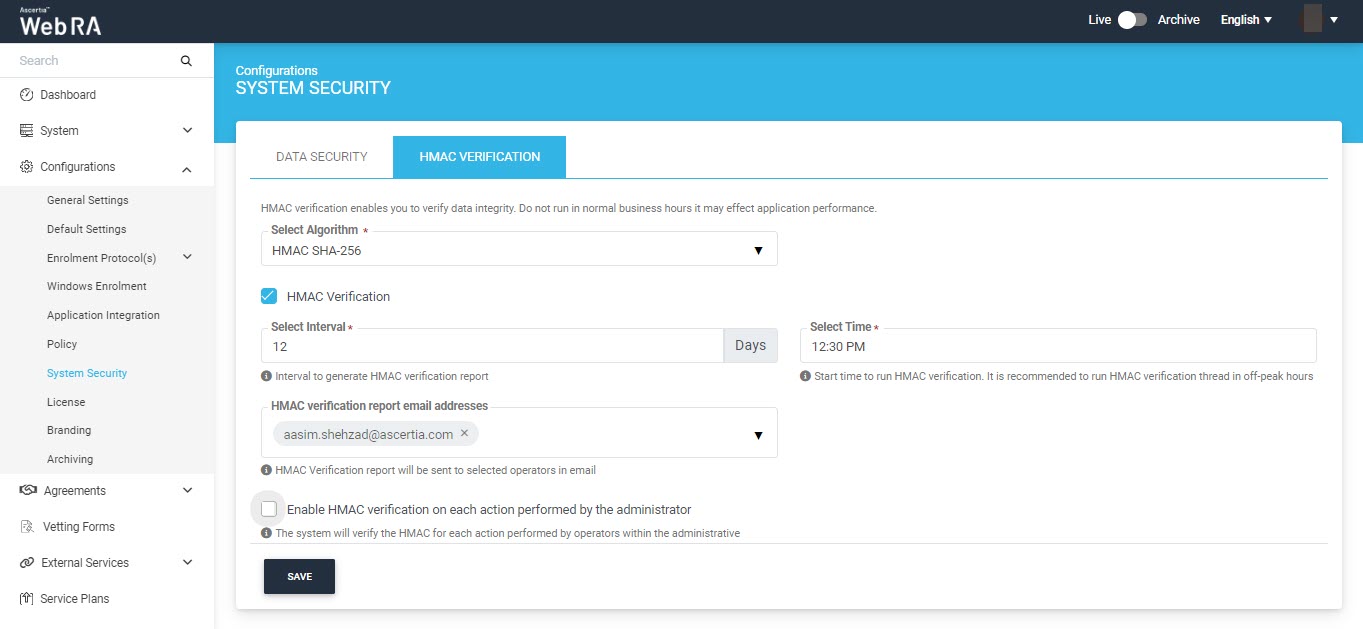The image size is (1363, 629).
Task: Click the Save button
Action: 299,577
